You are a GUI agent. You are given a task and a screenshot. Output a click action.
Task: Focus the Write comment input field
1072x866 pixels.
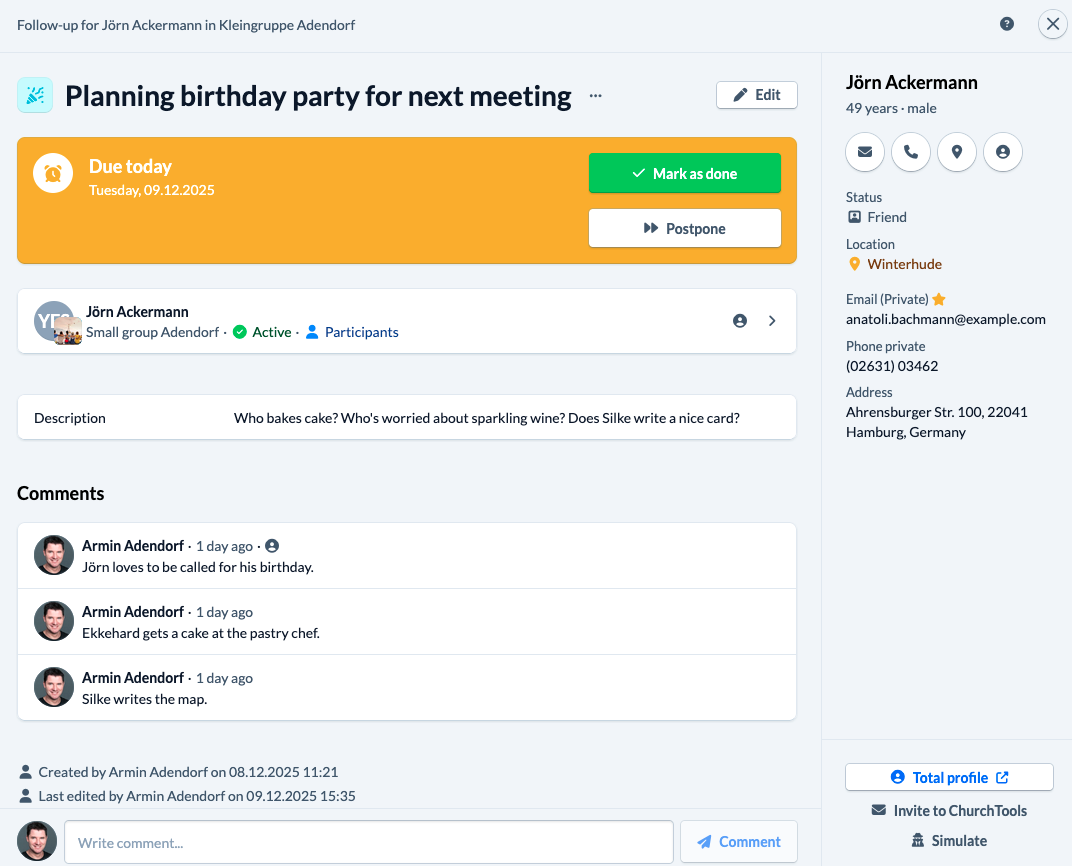coord(369,842)
